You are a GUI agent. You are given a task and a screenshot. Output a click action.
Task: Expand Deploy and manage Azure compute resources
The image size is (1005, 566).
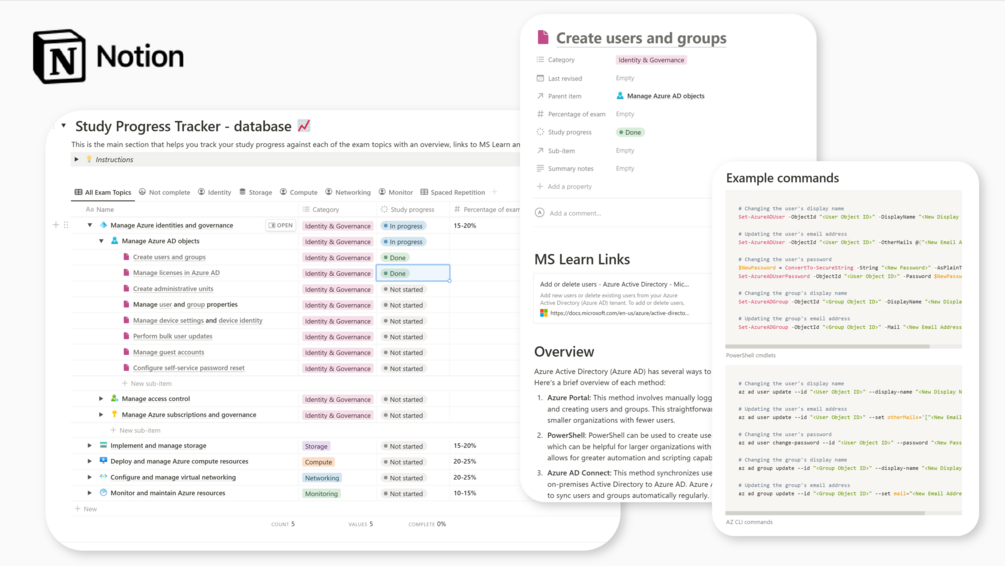click(x=90, y=462)
